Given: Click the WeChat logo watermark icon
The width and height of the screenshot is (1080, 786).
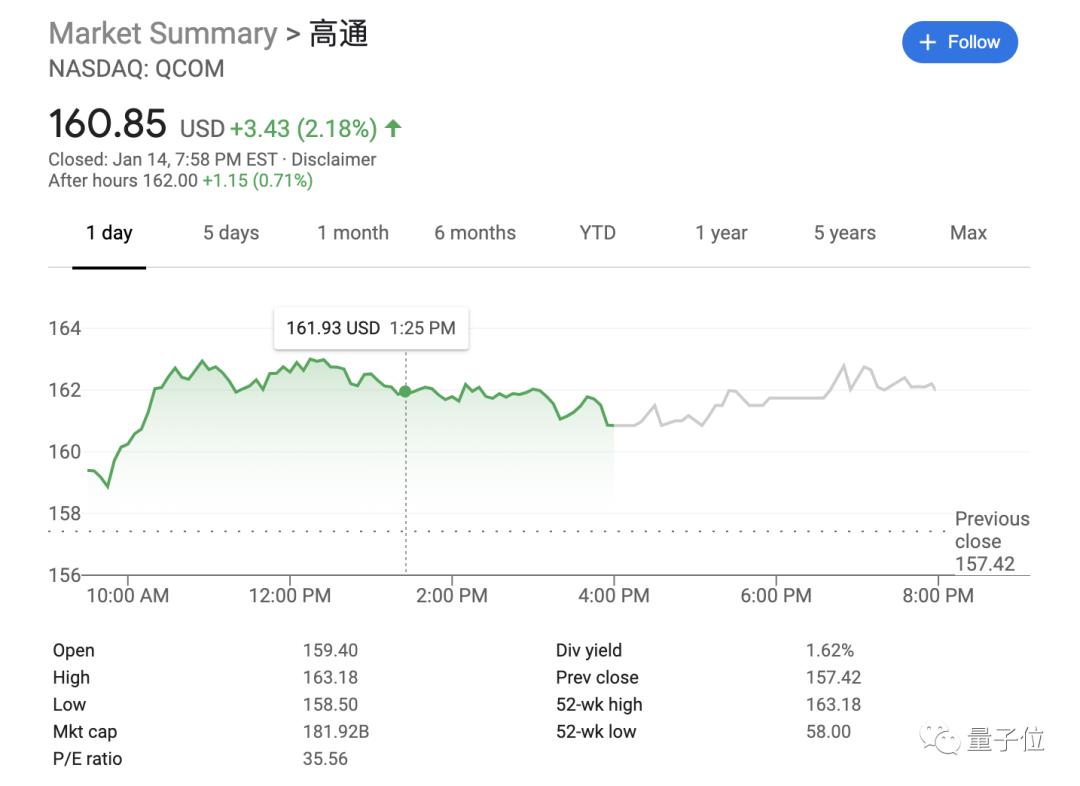Looking at the screenshot, I should coord(943,740).
